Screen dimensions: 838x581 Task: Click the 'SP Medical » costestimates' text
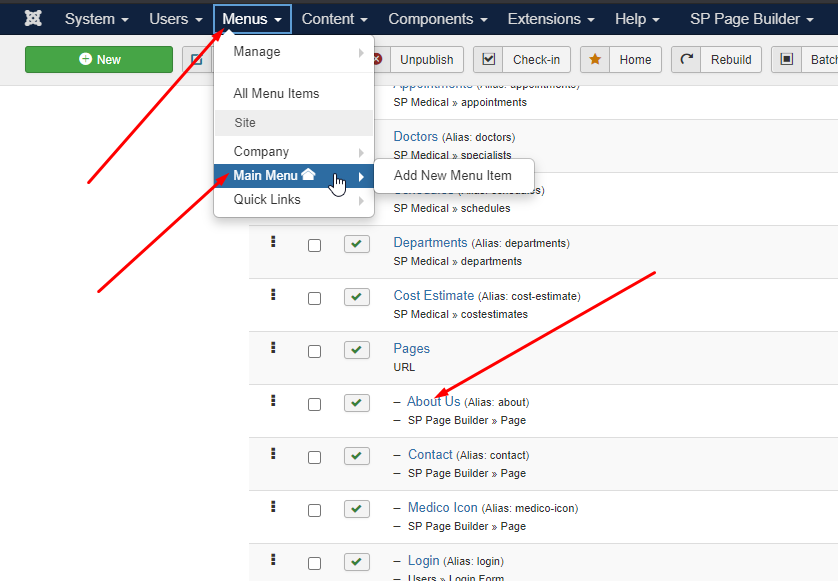461,314
